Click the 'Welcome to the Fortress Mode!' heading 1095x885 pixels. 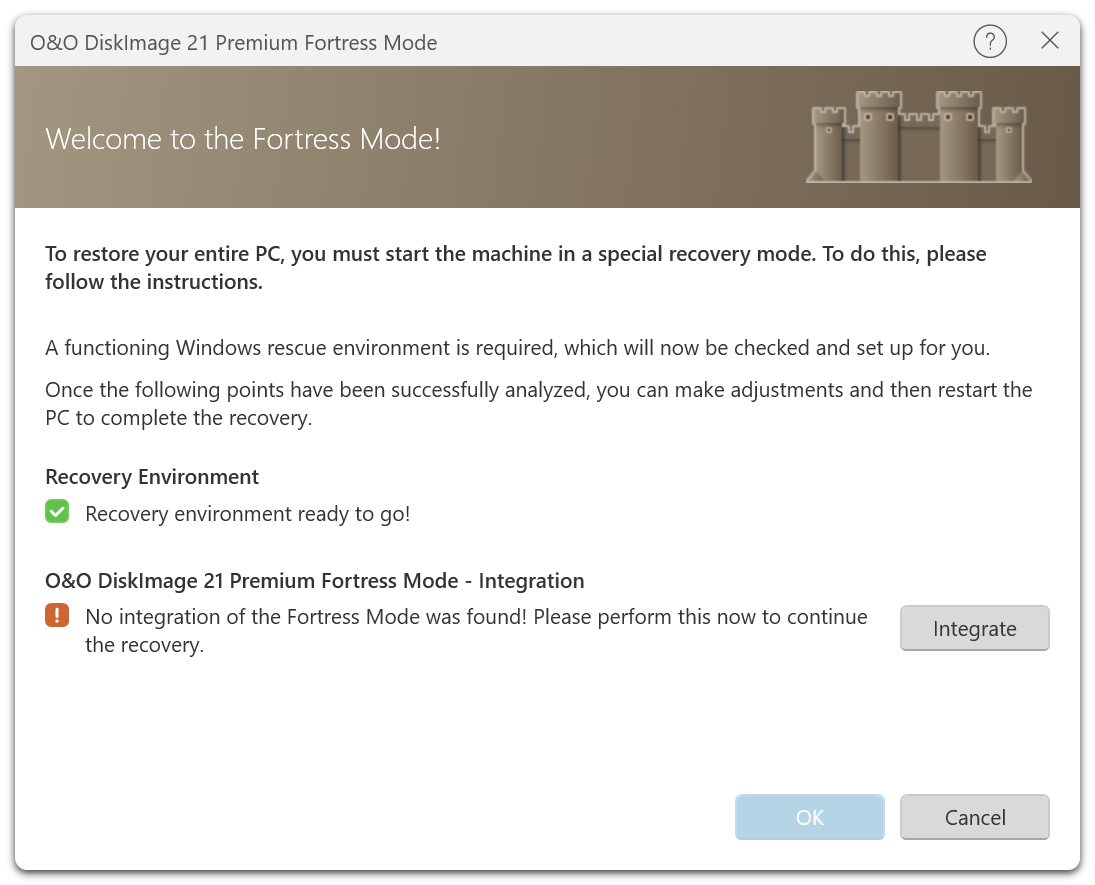click(x=243, y=138)
